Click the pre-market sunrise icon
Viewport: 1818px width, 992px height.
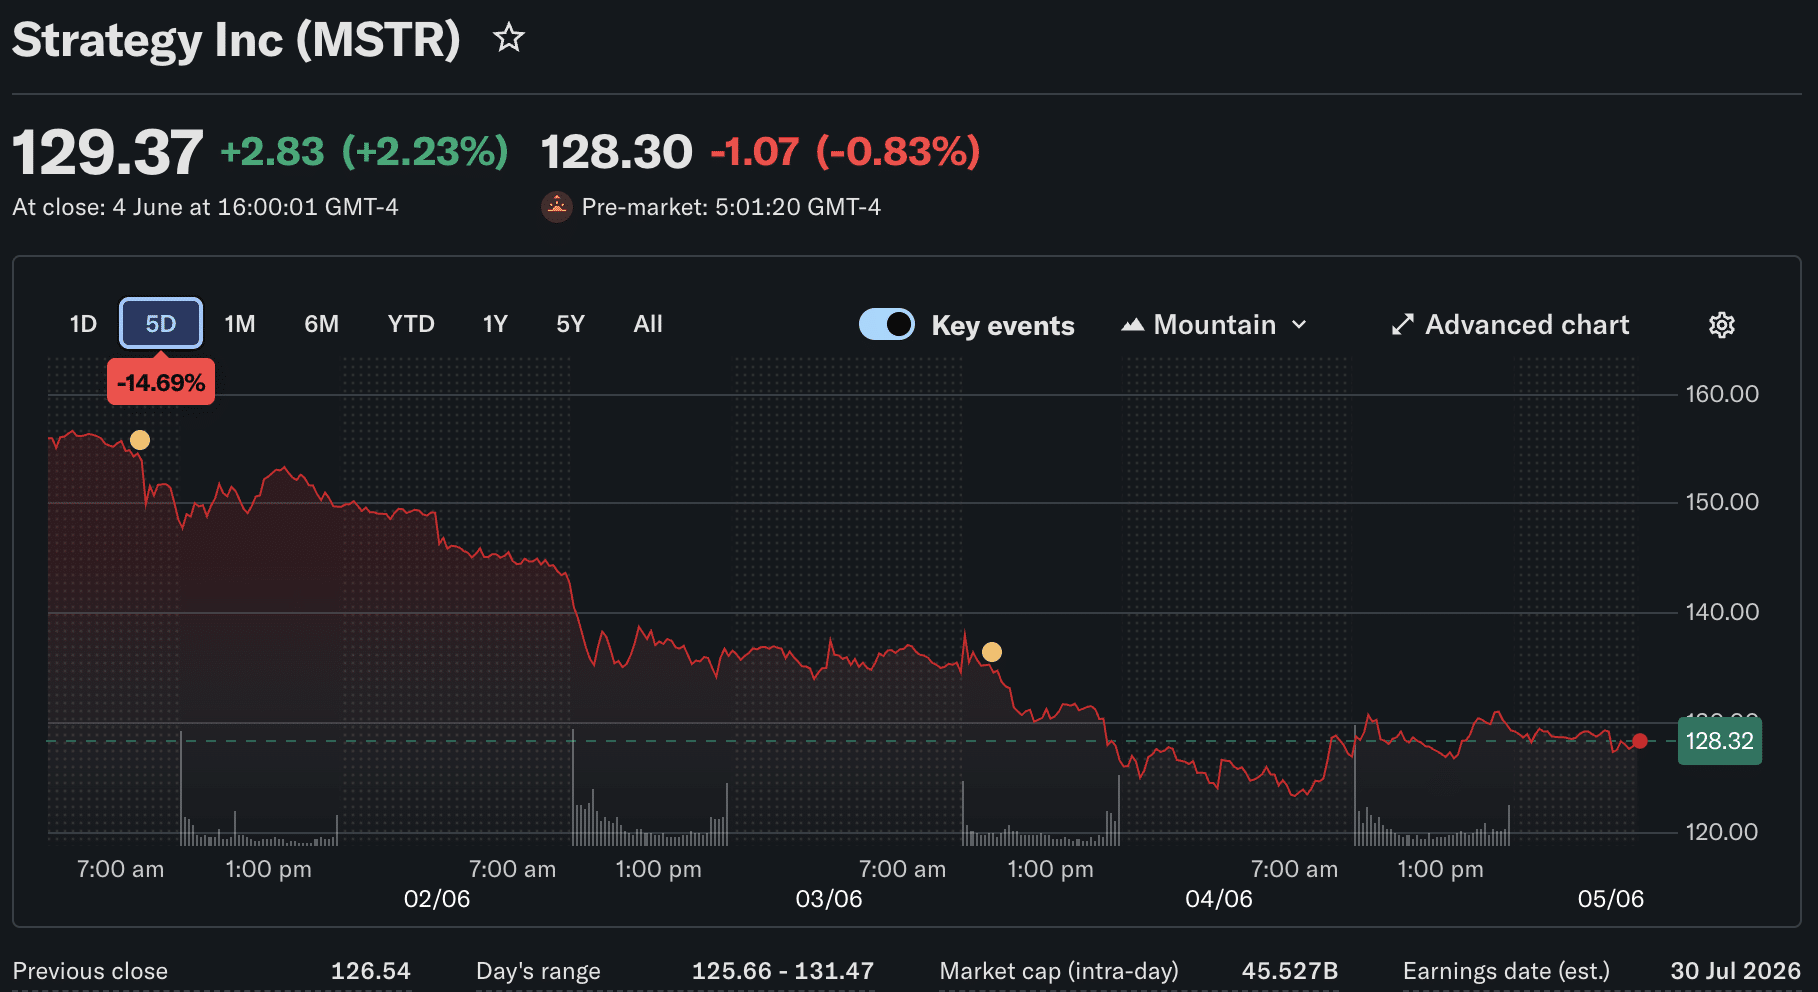(556, 207)
